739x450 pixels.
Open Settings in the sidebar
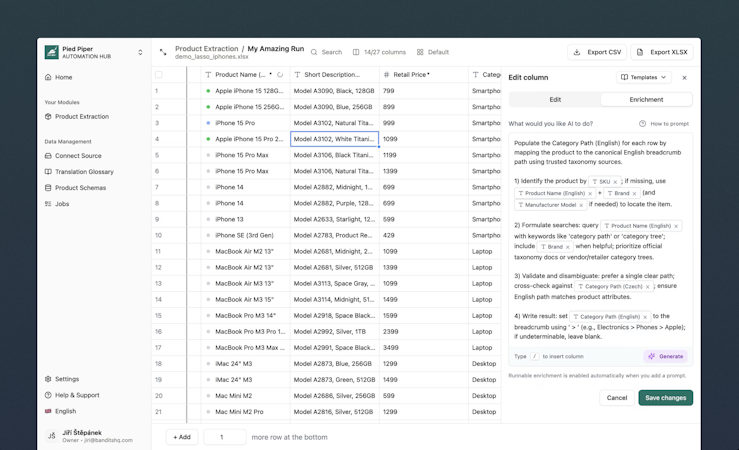click(62, 379)
